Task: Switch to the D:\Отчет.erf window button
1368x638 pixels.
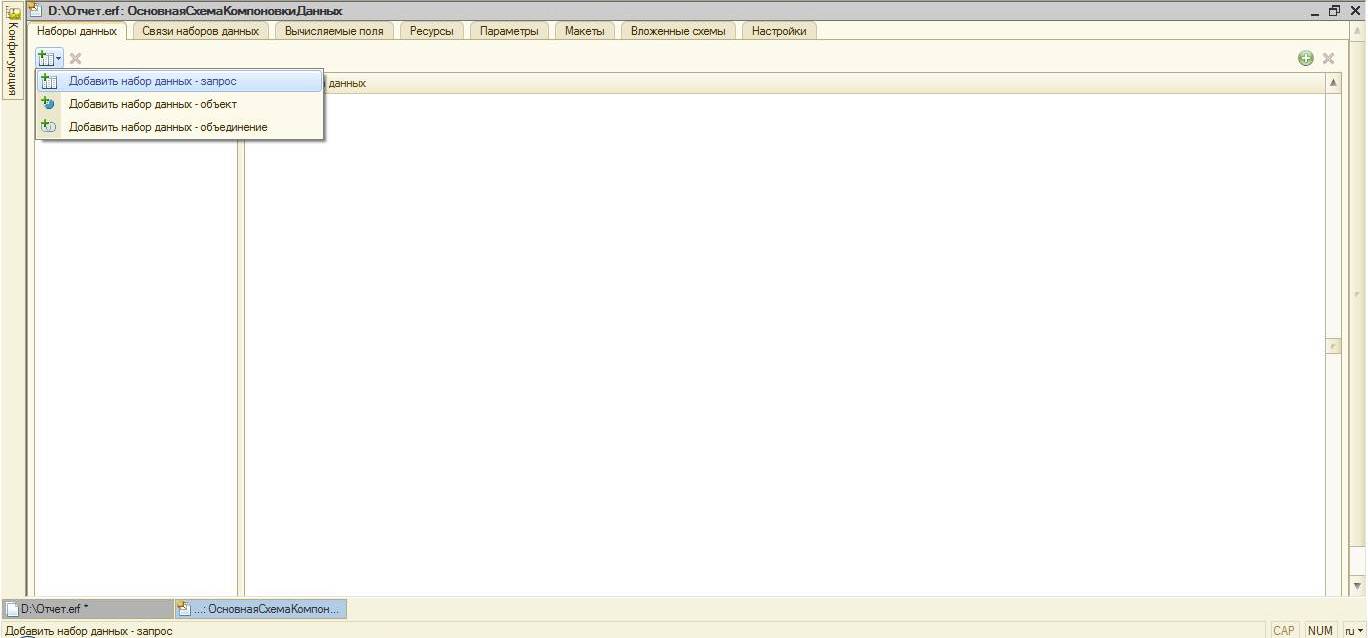Action: (x=88, y=608)
